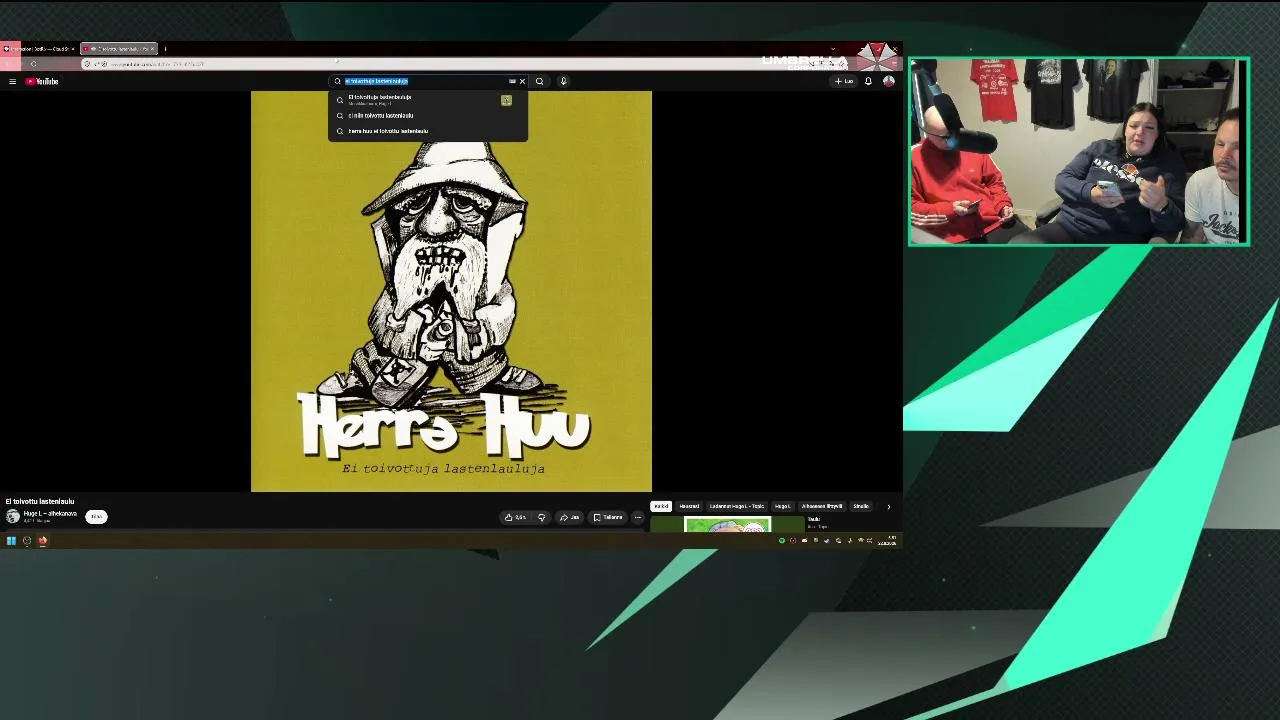
Task: Select the Lähettäjä Huge L - Topic chip
Action: [x=737, y=506]
